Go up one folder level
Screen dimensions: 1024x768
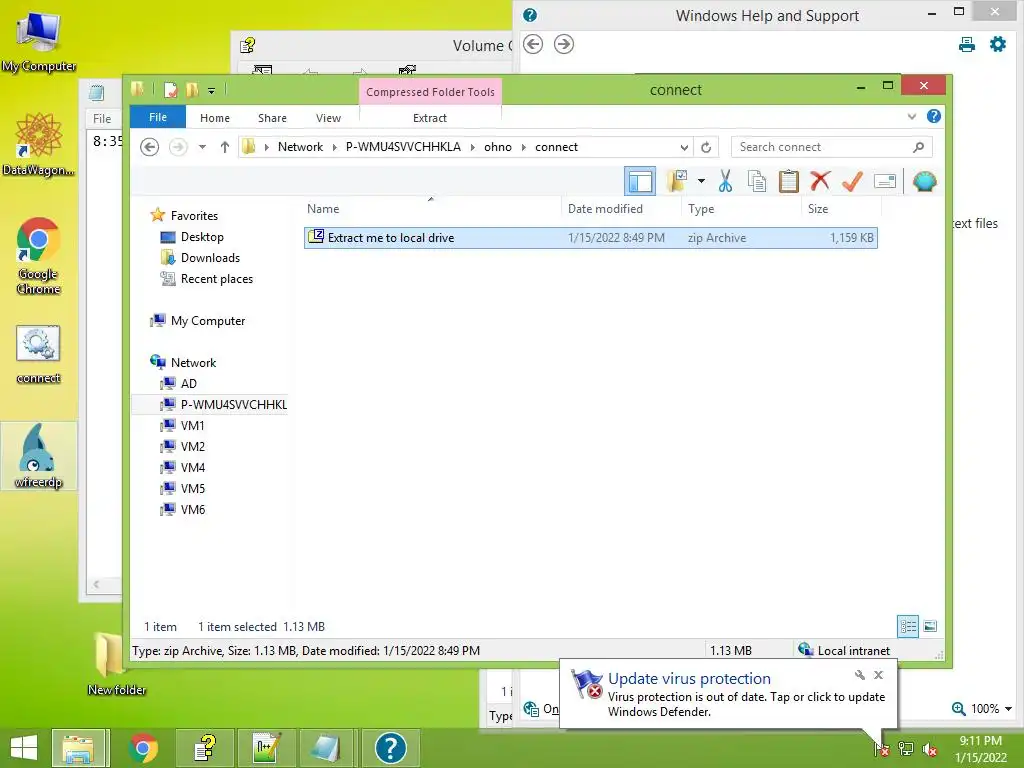tap(225, 147)
